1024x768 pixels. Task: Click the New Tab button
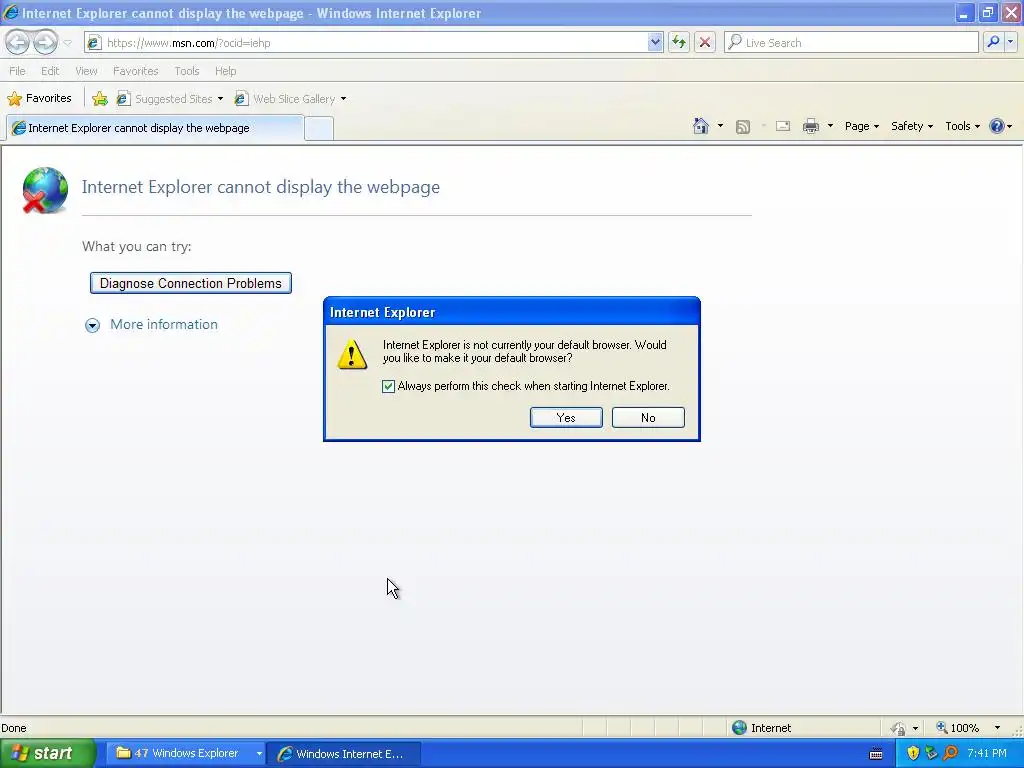(319, 129)
